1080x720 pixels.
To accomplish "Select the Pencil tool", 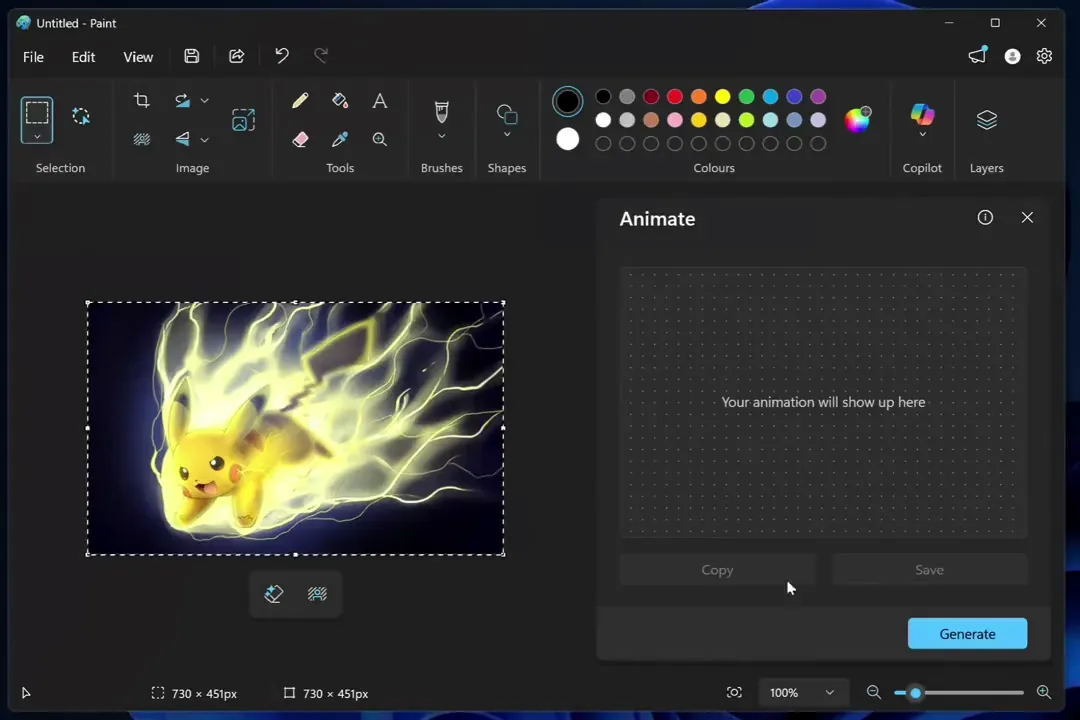I will (x=300, y=101).
